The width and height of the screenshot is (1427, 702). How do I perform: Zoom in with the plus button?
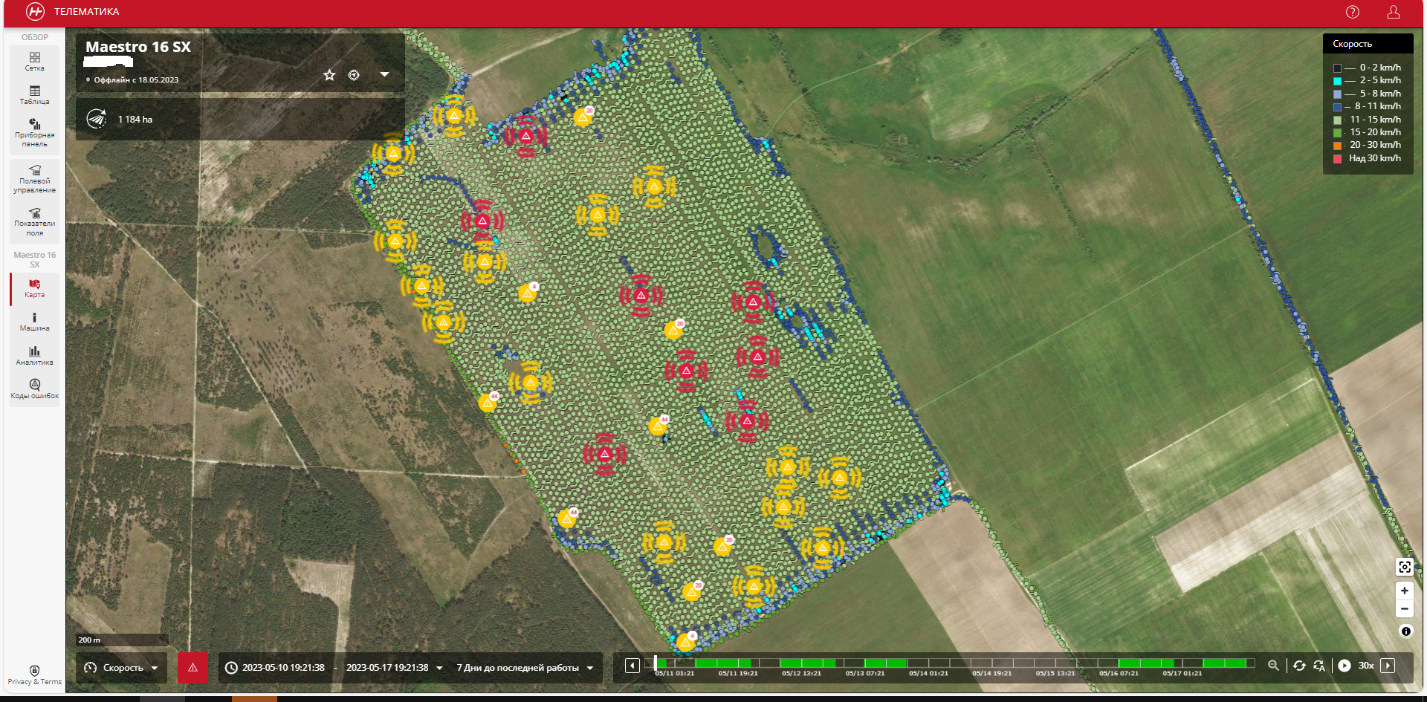pos(1405,591)
